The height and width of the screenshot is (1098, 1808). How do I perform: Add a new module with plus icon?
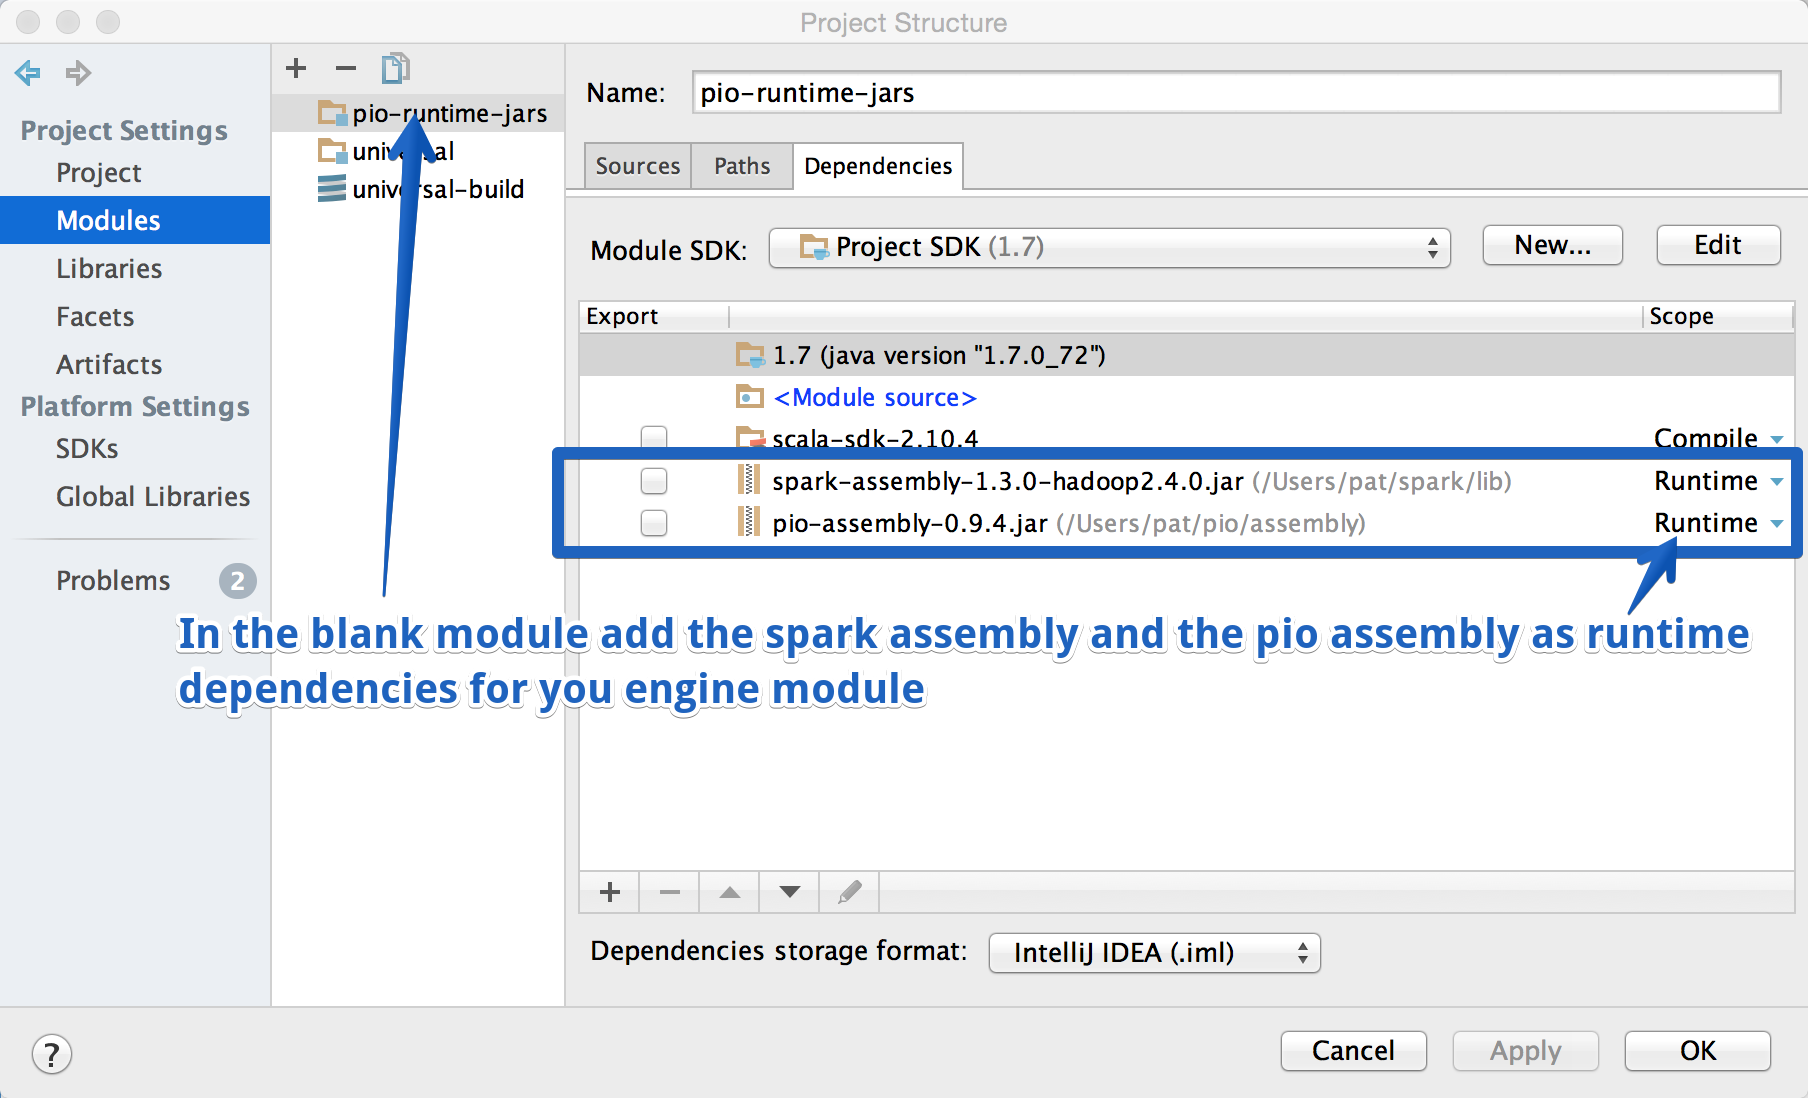[x=295, y=68]
